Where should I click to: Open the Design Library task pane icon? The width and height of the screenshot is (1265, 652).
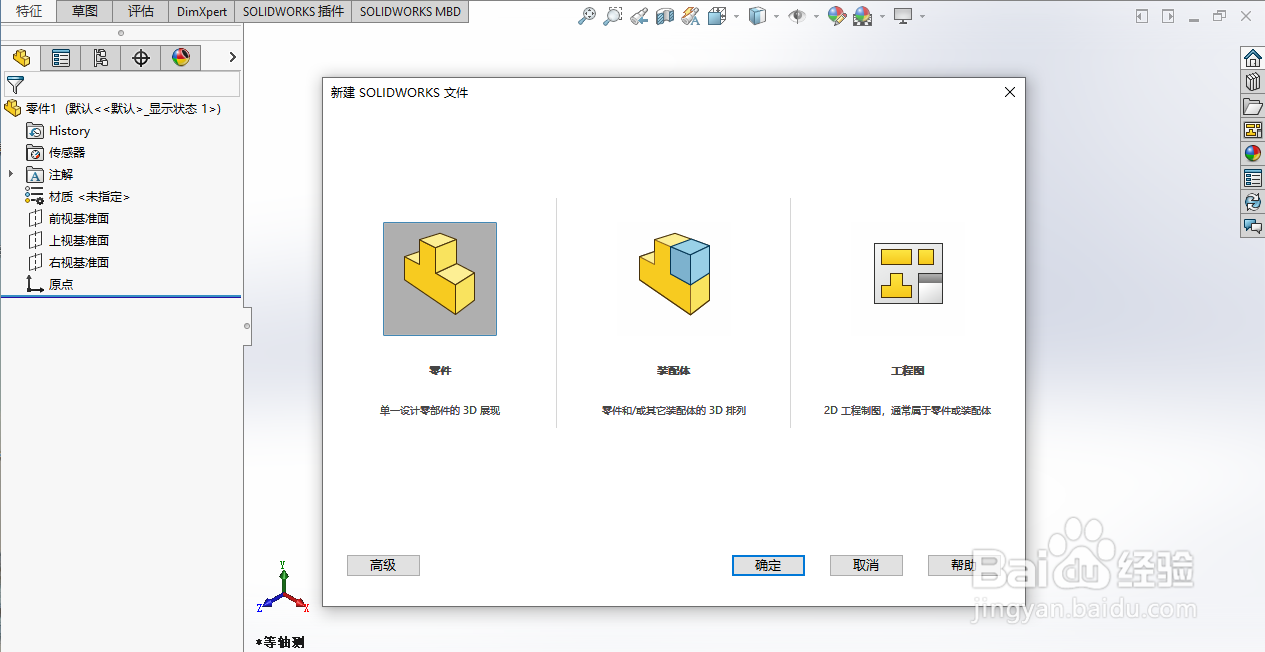[x=1252, y=82]
